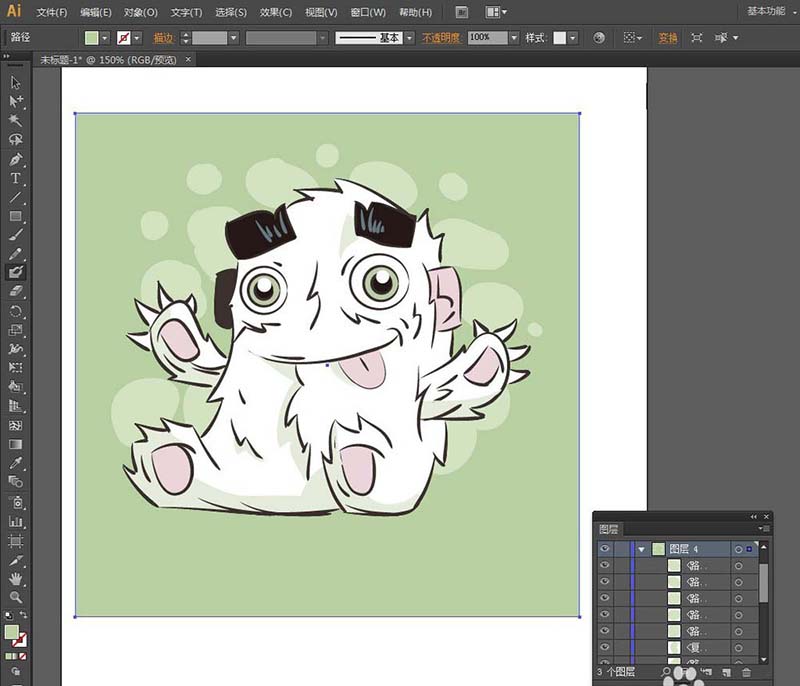Click the green fill color swatch

pyautogui.click(x=91, y=38)
